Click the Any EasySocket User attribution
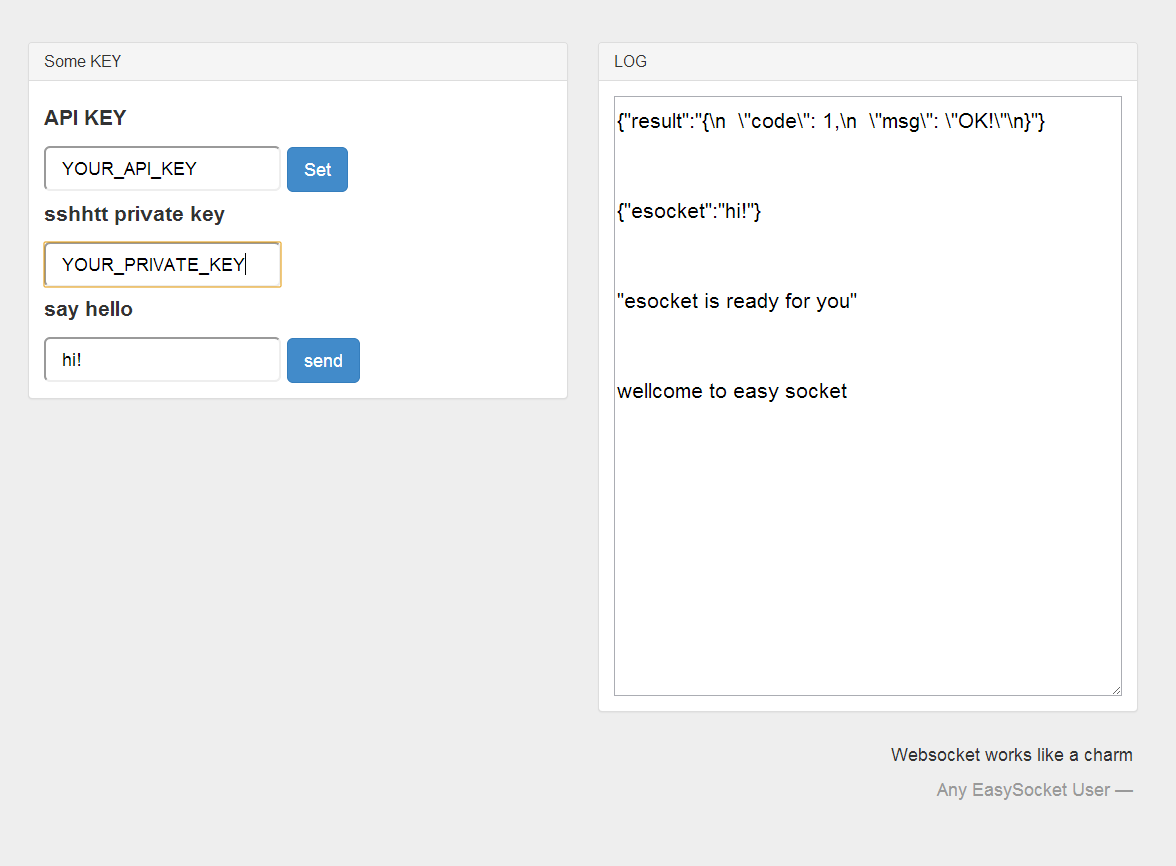Viewport: 1176px width, 866px height. (x=1034, y=790)
